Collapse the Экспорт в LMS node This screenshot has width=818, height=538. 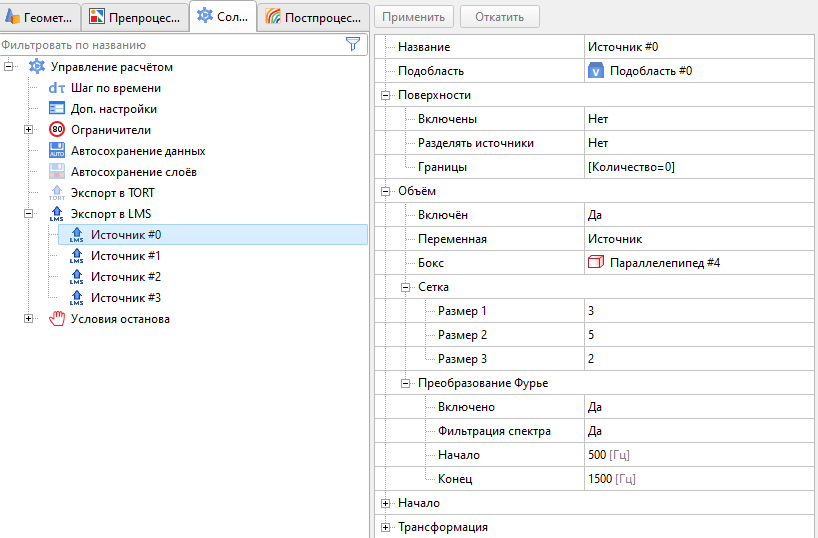pyautogui.click(x=29, y=214)
